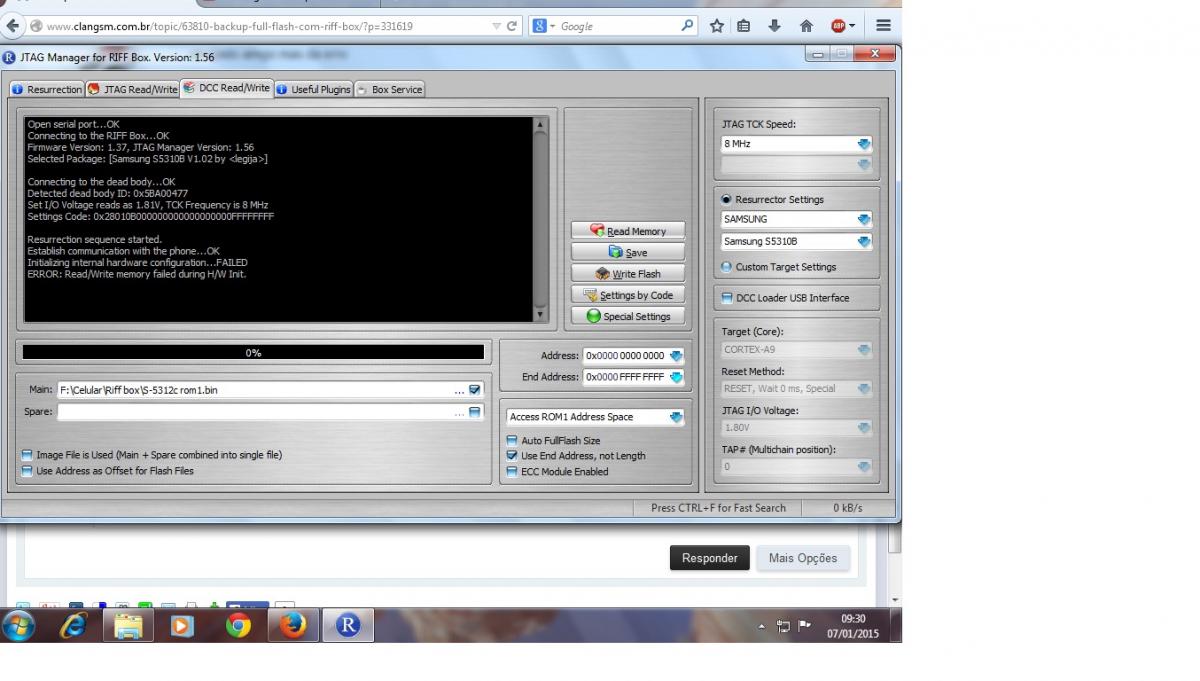Open Settings by Code

[x=628, y=295]
